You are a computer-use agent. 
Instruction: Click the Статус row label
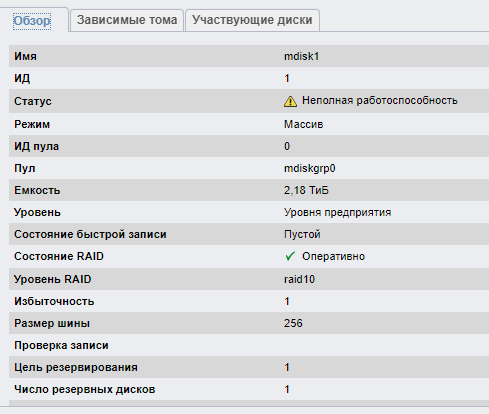pyautogui.click(x=33, y=101)
